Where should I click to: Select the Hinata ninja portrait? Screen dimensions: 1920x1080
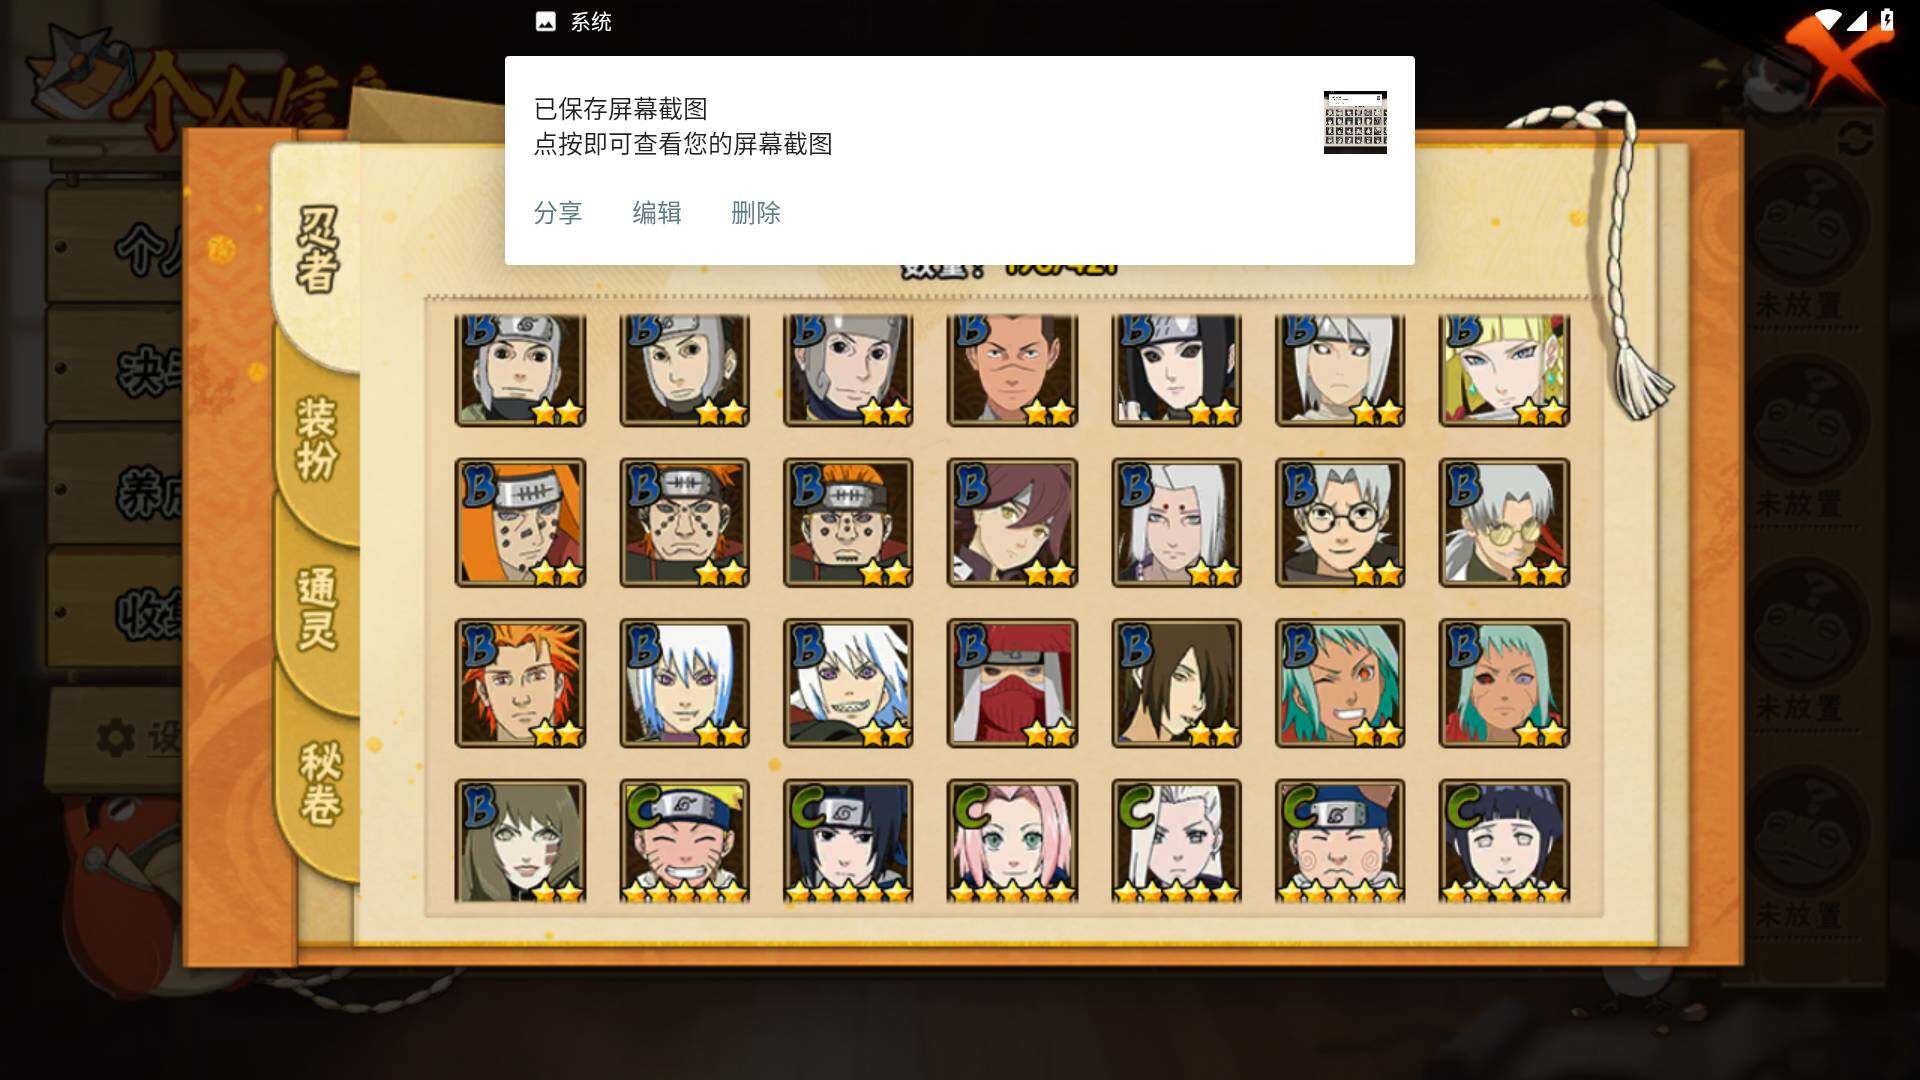pyautogui.click(x=1504, y=841)
